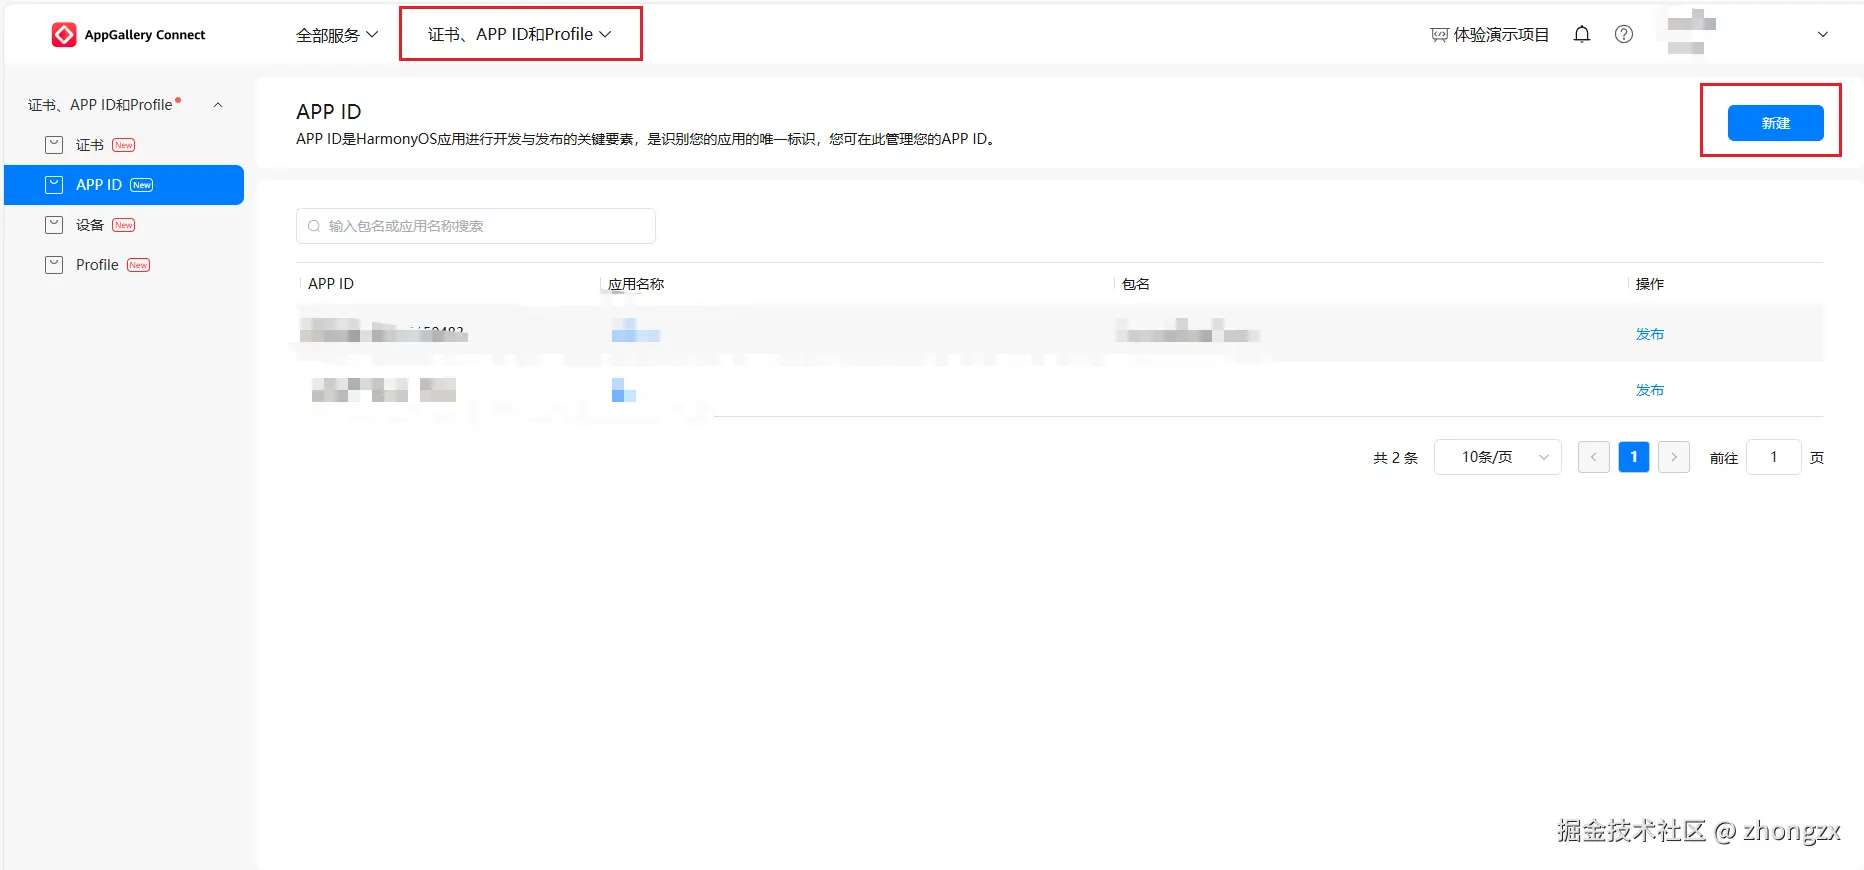Select APP ID in the sidebar
The image size is (1864, 870).
124,185
